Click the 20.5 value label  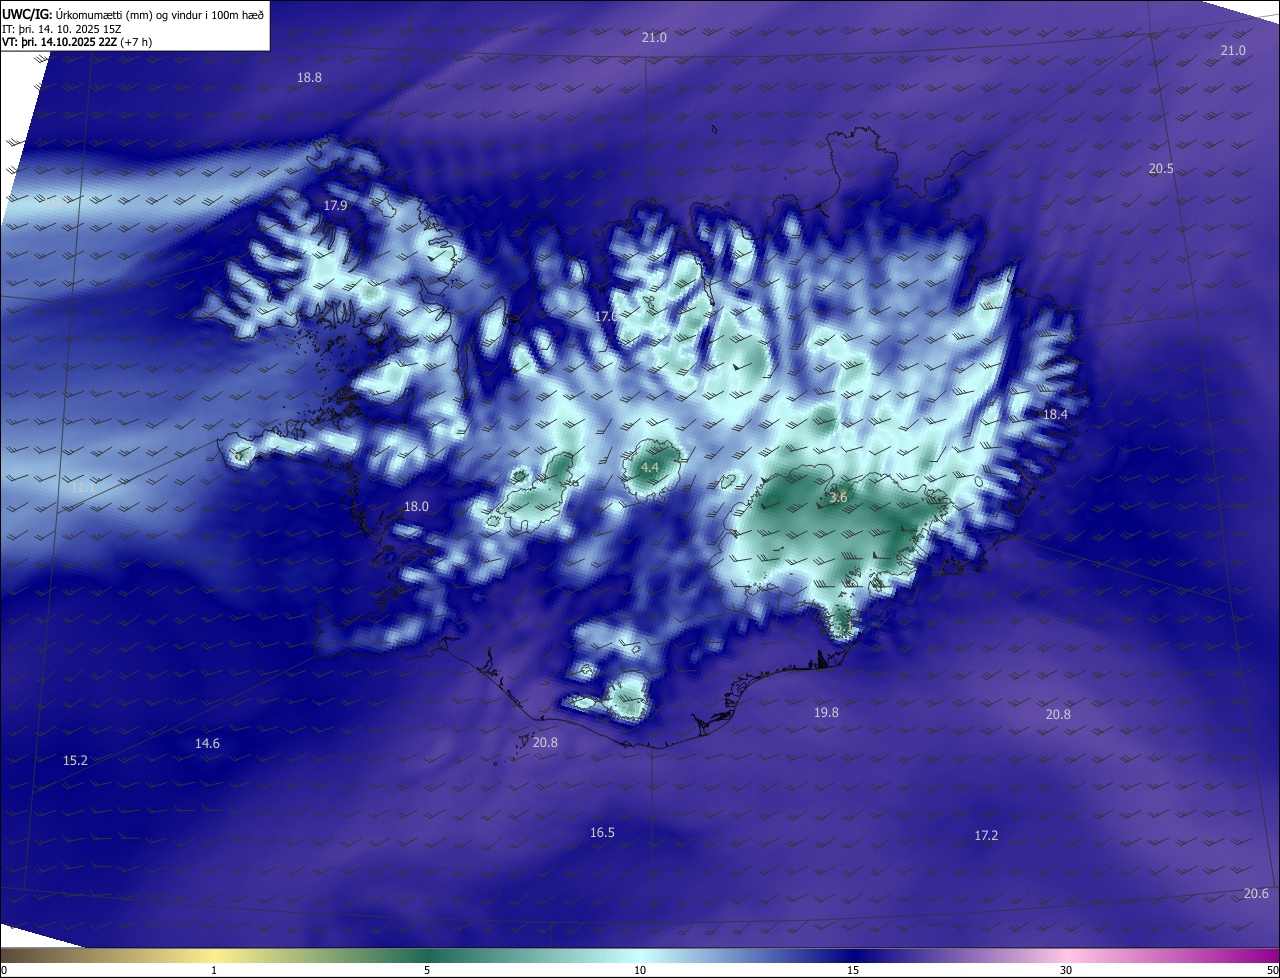point(1161,169)
